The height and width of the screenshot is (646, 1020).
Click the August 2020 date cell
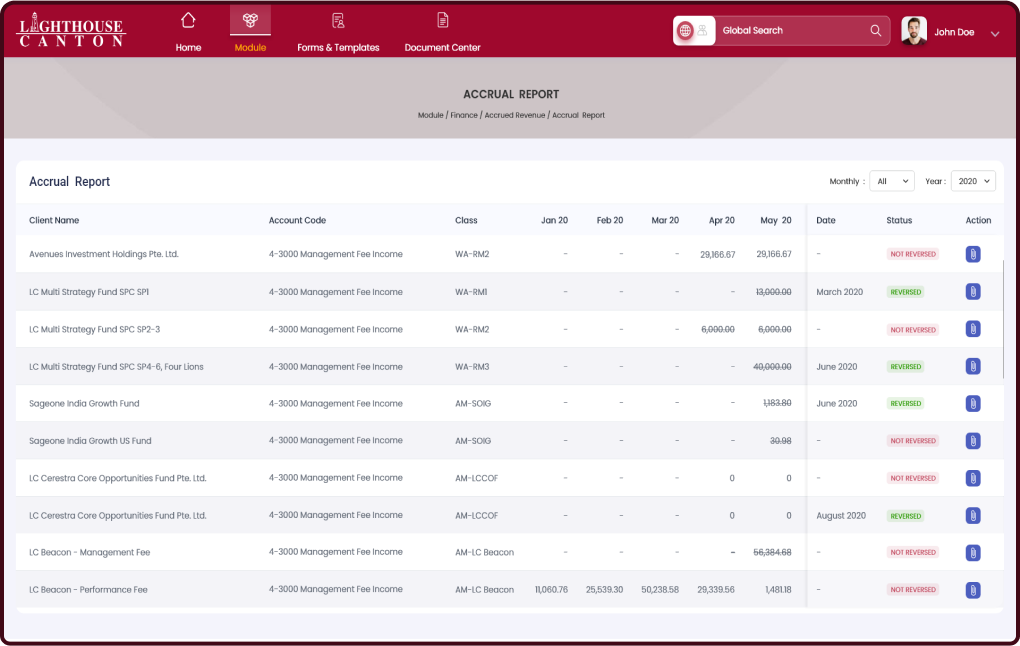840,516
